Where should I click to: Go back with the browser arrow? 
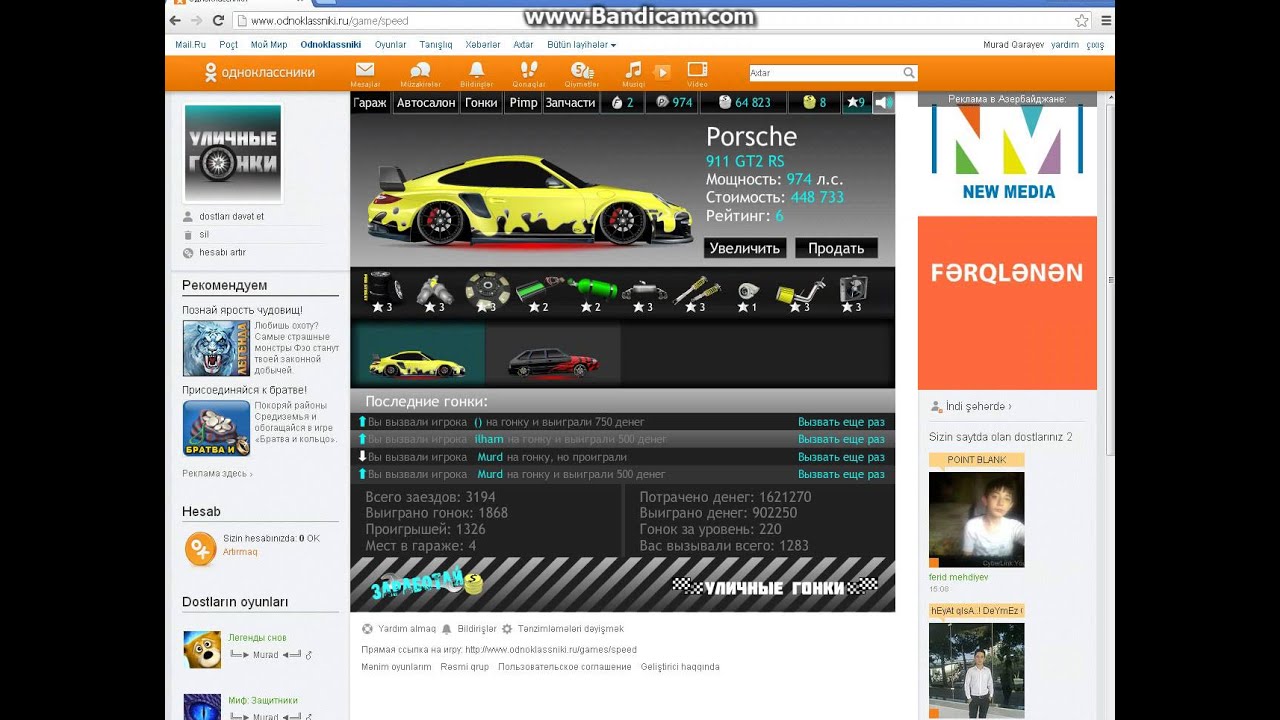tap(176, 20)
